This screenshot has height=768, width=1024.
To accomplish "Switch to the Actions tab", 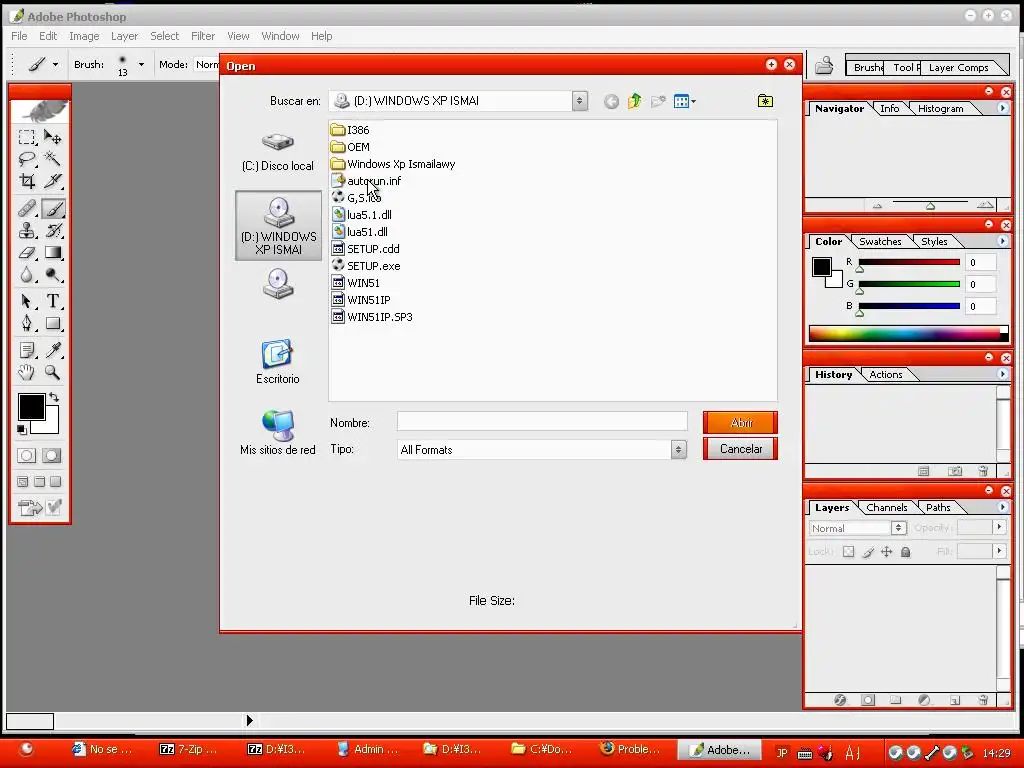I will pos(886,375).
